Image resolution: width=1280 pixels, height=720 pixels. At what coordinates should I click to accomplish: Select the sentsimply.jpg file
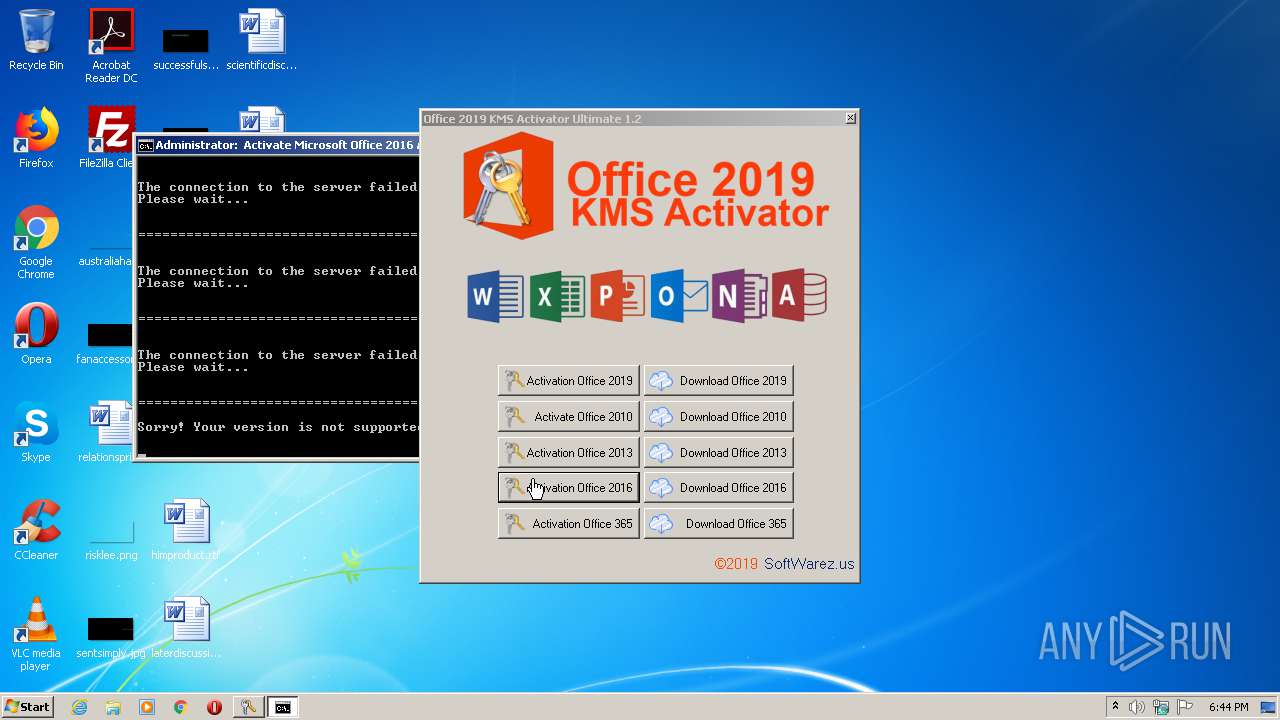tap(111, 637)
